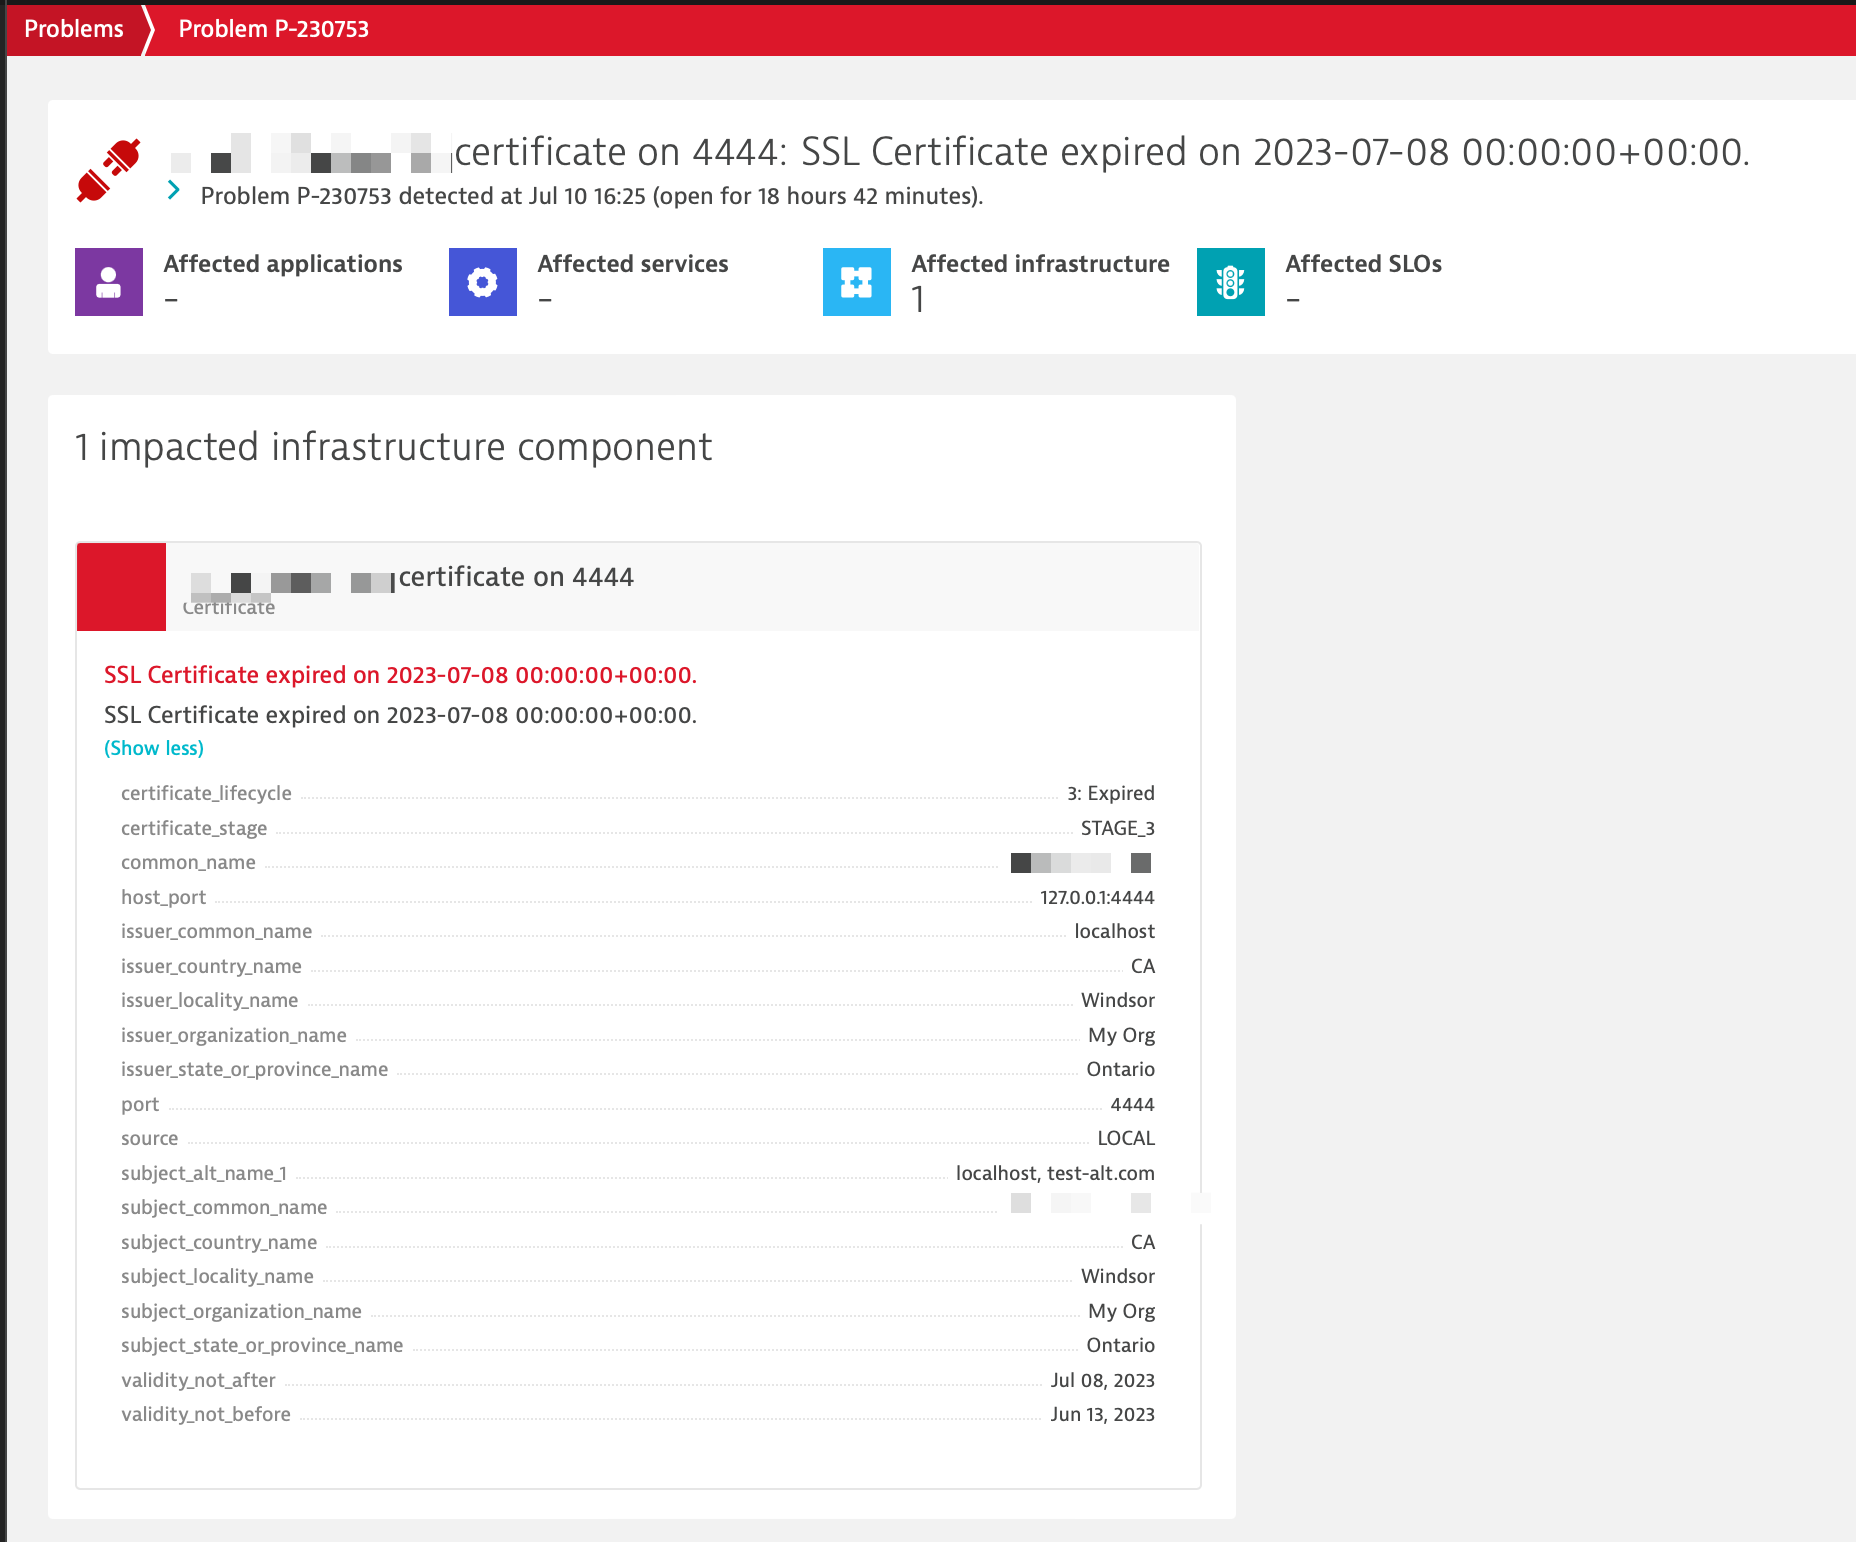Click the SSL Certificate expired red heading
The height and width of the screenshot is (1542, 1856).
[400, 675]
